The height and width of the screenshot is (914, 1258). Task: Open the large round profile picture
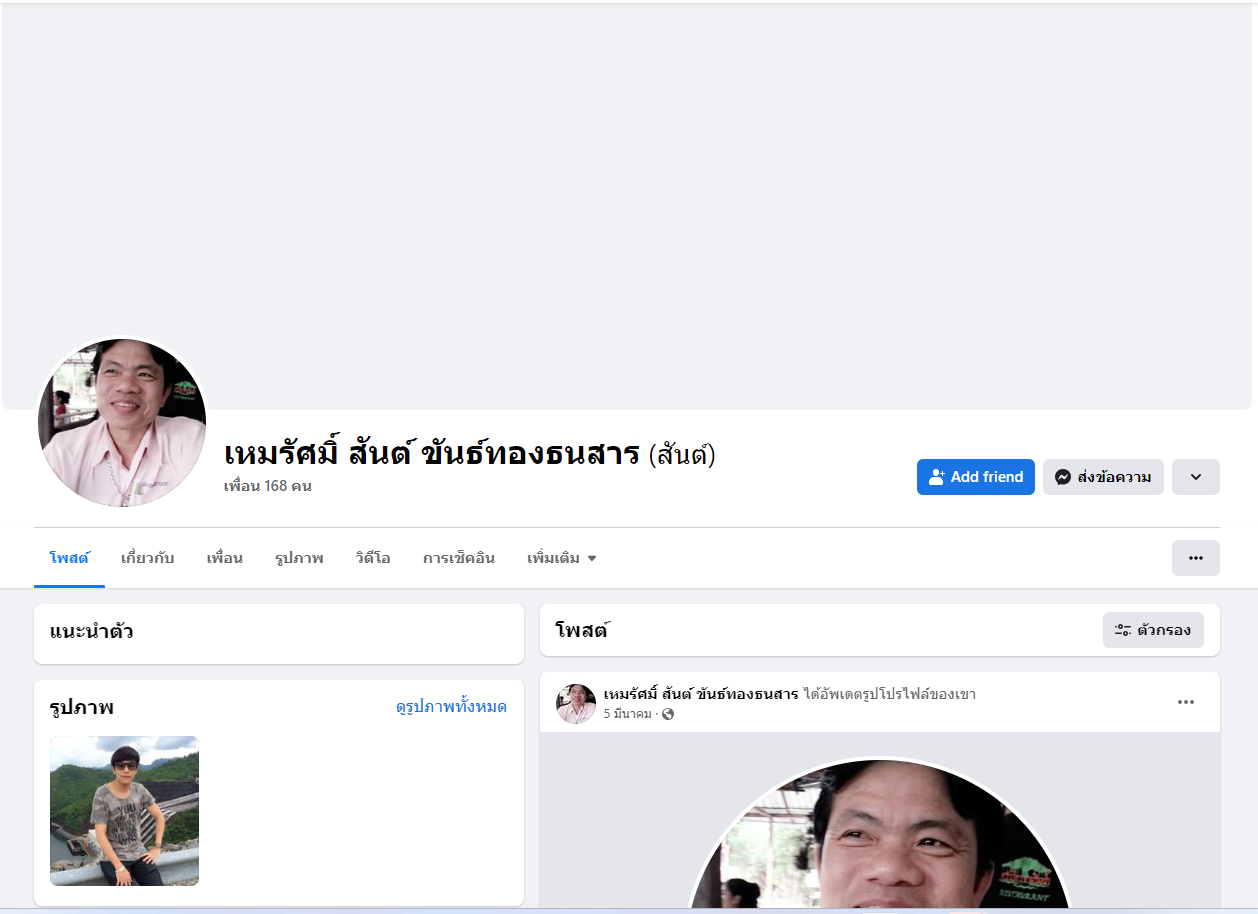(122, 422)
